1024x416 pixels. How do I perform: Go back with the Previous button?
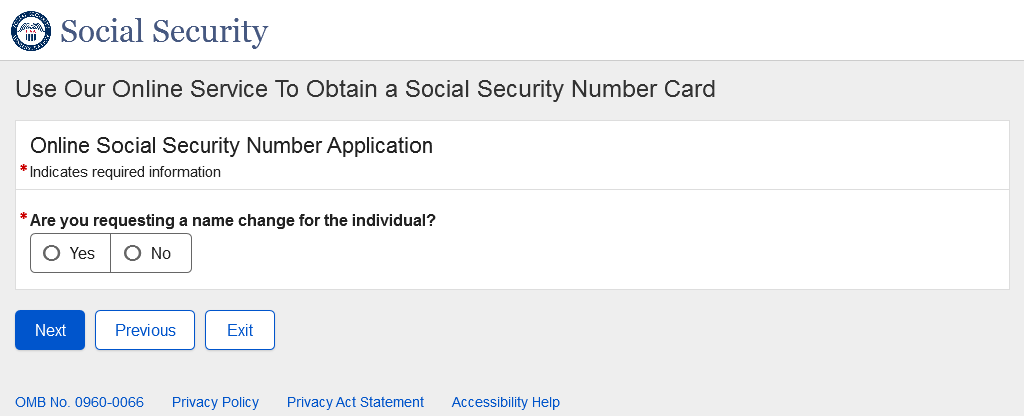coord(145,330)
